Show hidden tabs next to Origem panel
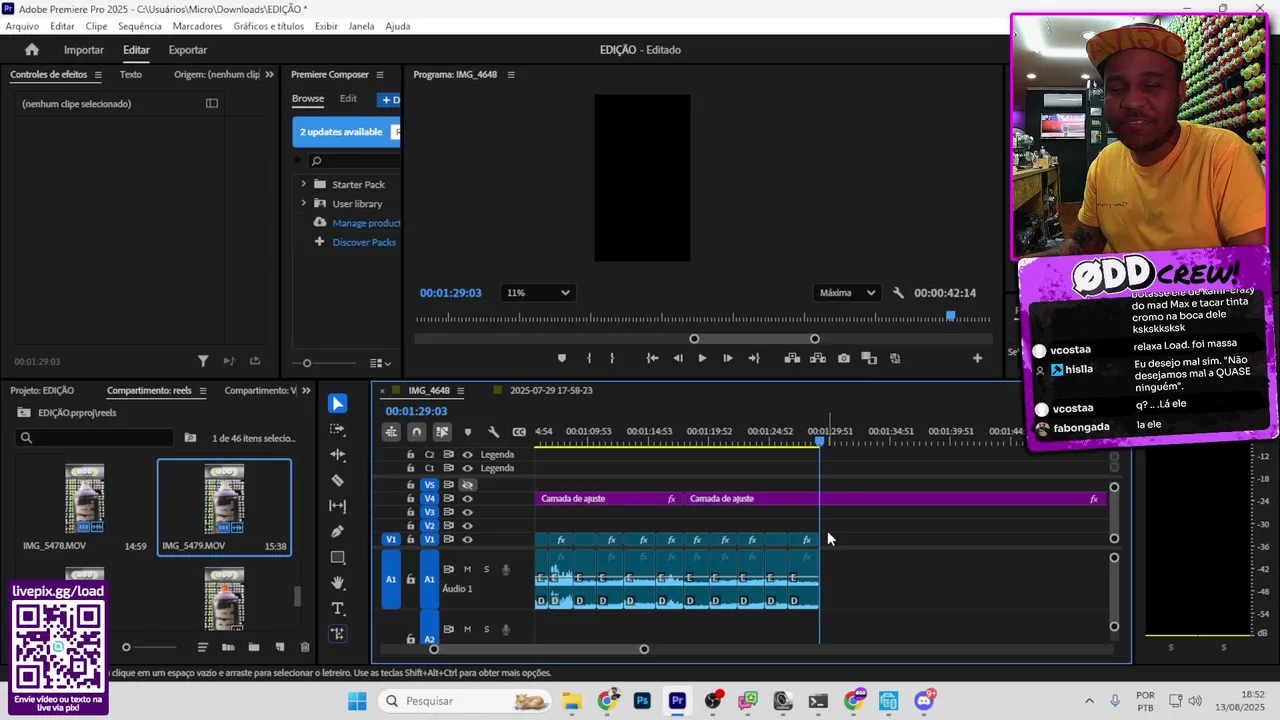This screenshot has width=1280, height=720. click(269, 75)
